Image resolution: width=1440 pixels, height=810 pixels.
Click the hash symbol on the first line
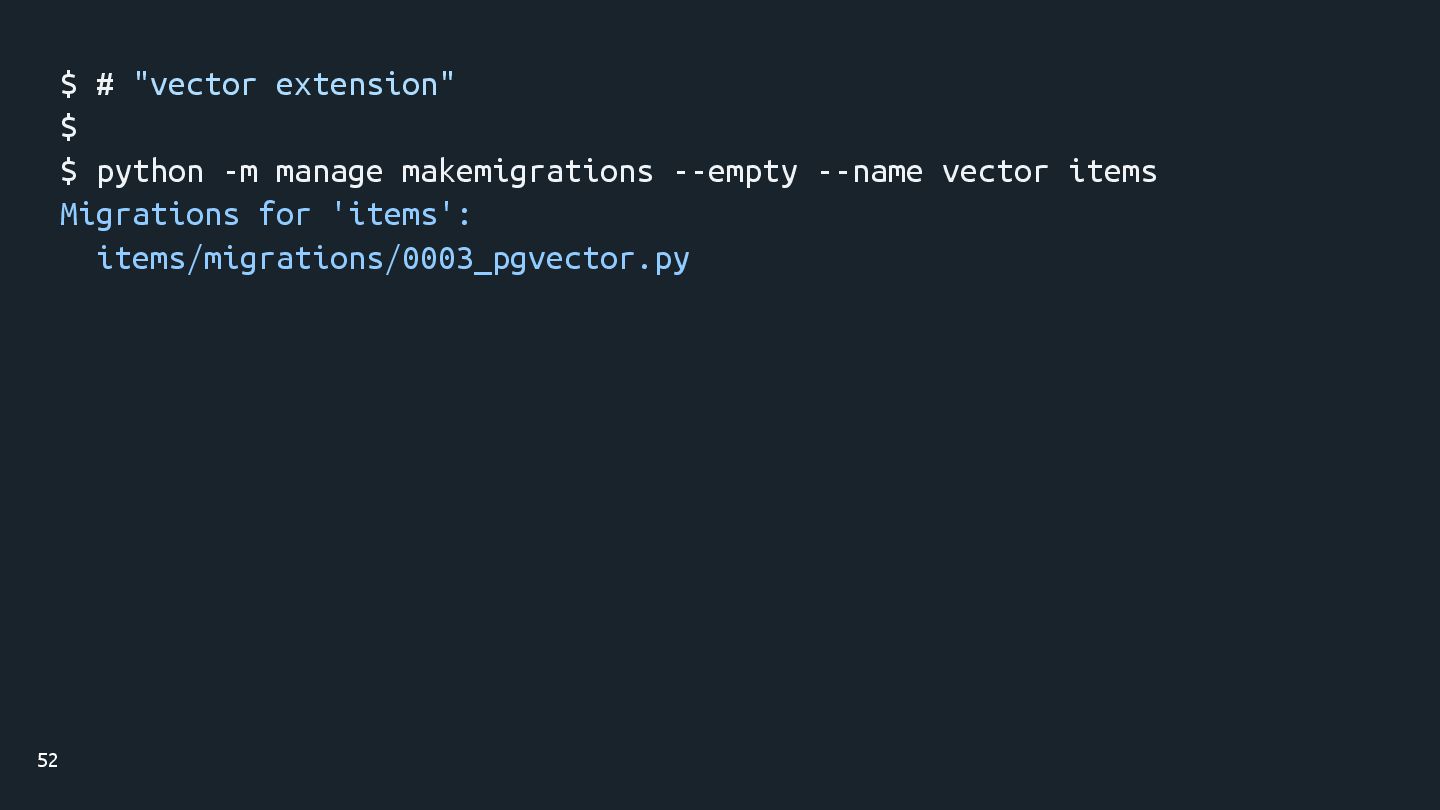click(x=104, y=84)
